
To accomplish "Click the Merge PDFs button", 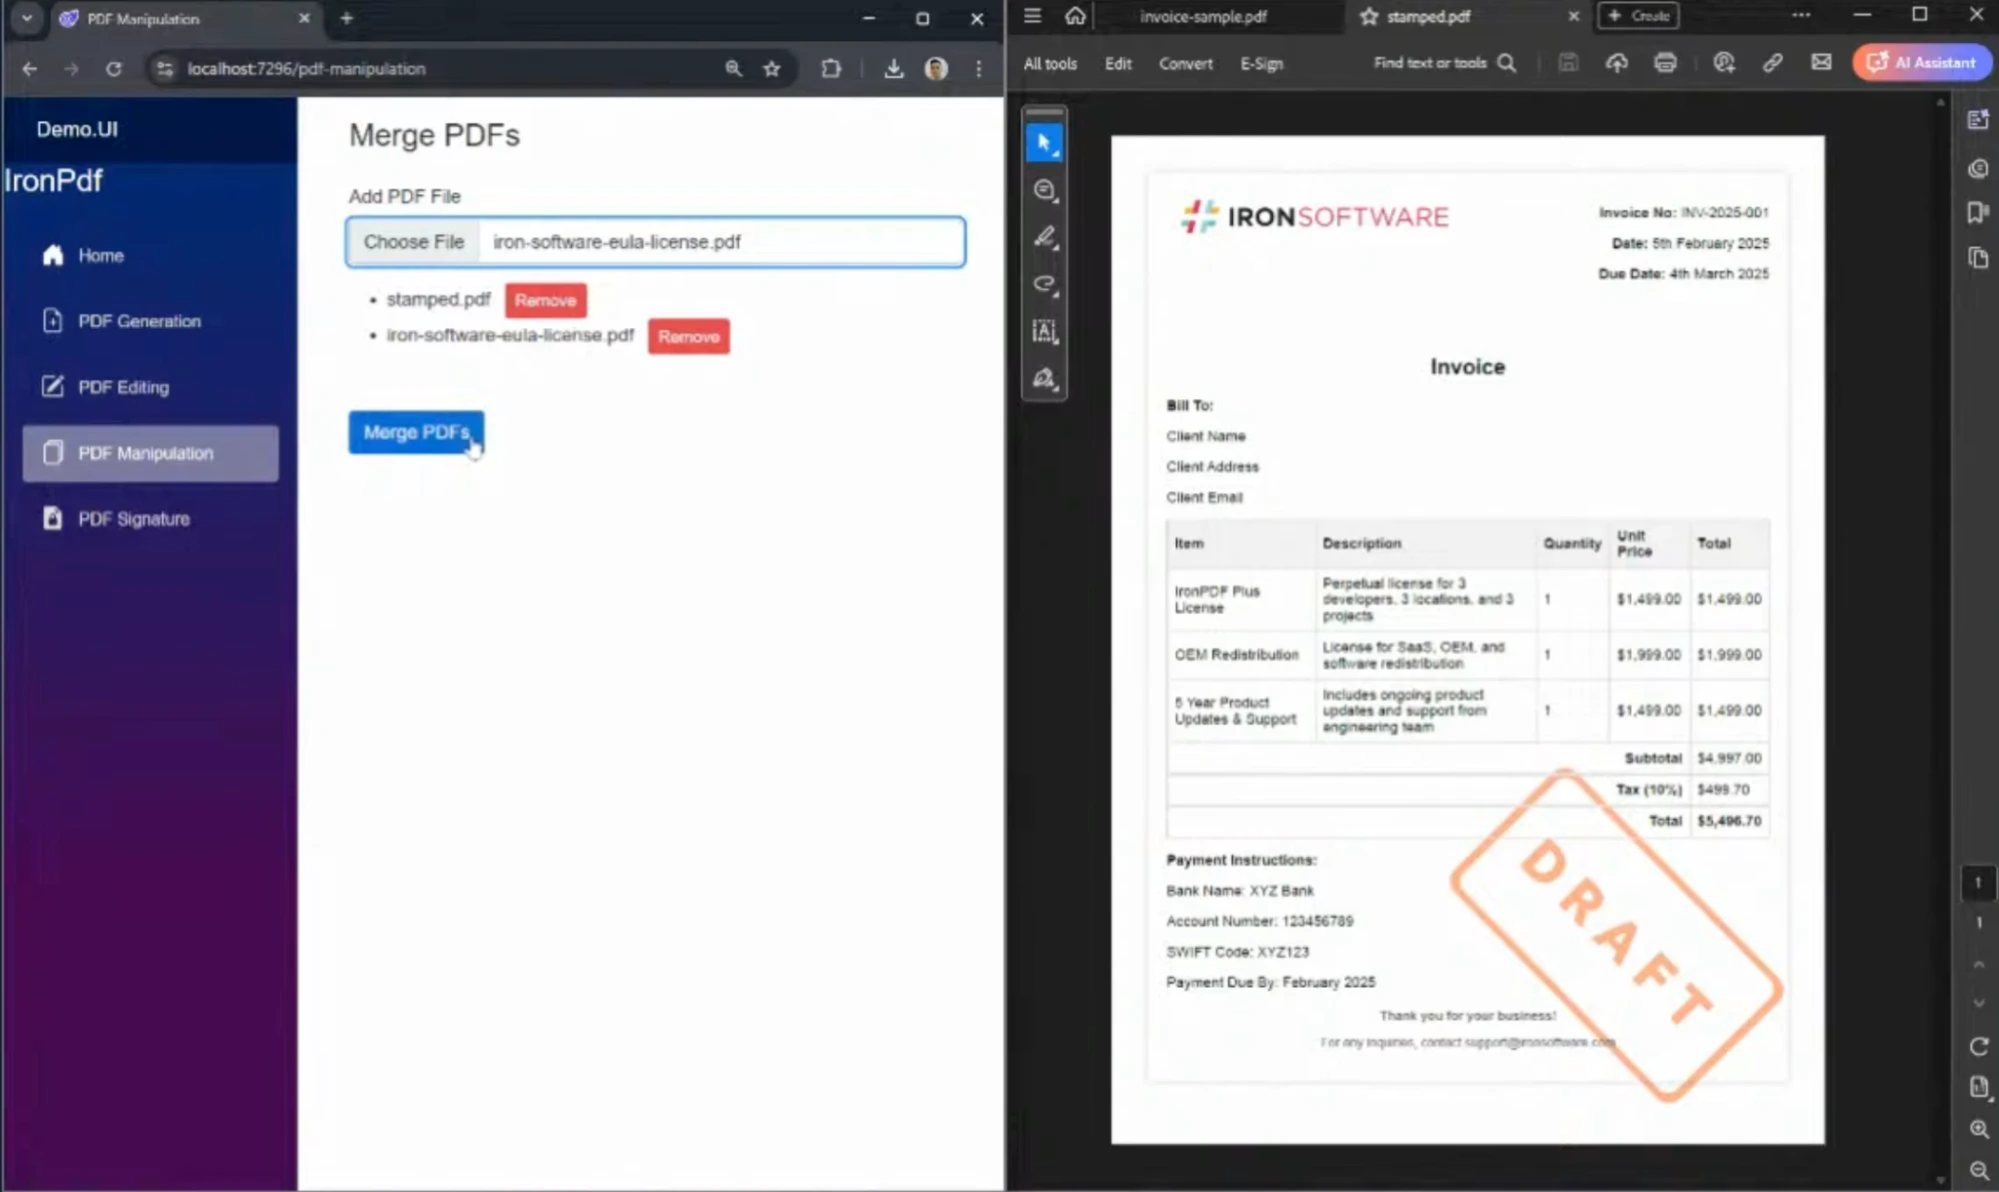I will coord(416,432).
